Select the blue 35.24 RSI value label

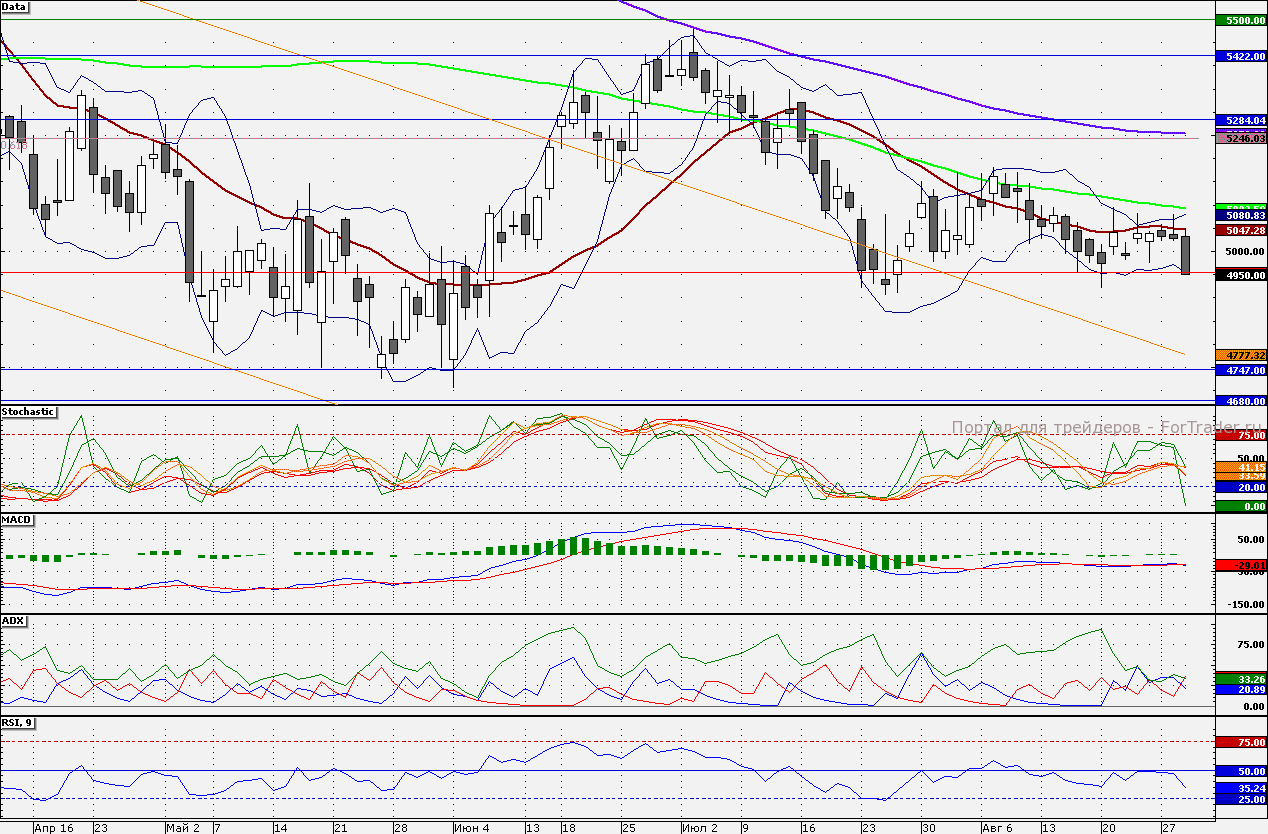tap(1240, 788)
